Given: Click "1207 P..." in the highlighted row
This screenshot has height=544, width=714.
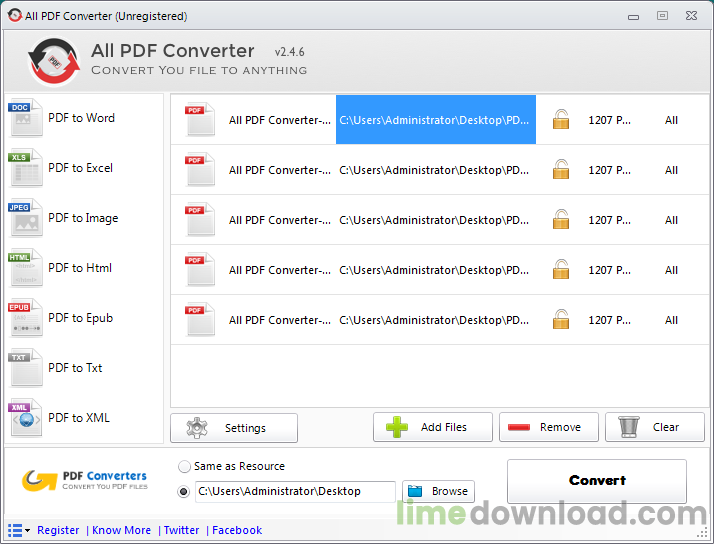Looking at the screenshot, I should (x=609, y=120).
